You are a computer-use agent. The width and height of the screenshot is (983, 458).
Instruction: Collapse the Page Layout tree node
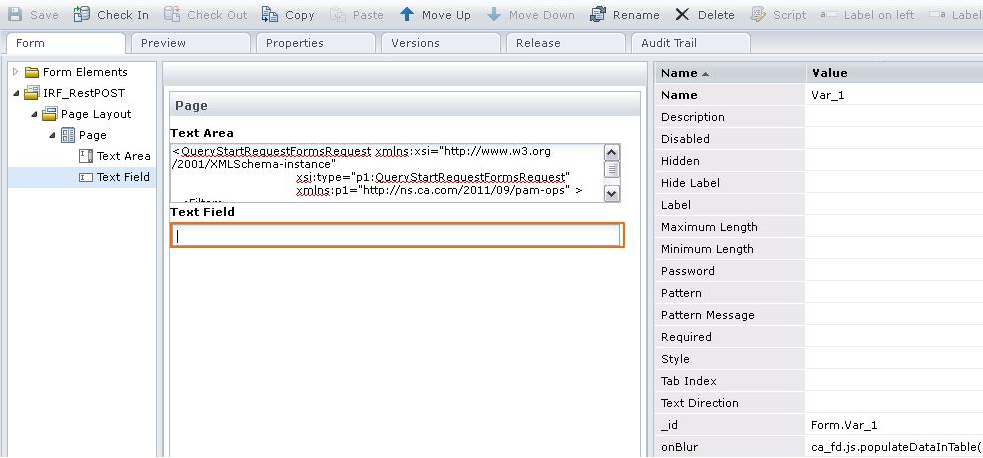(34, 114)
